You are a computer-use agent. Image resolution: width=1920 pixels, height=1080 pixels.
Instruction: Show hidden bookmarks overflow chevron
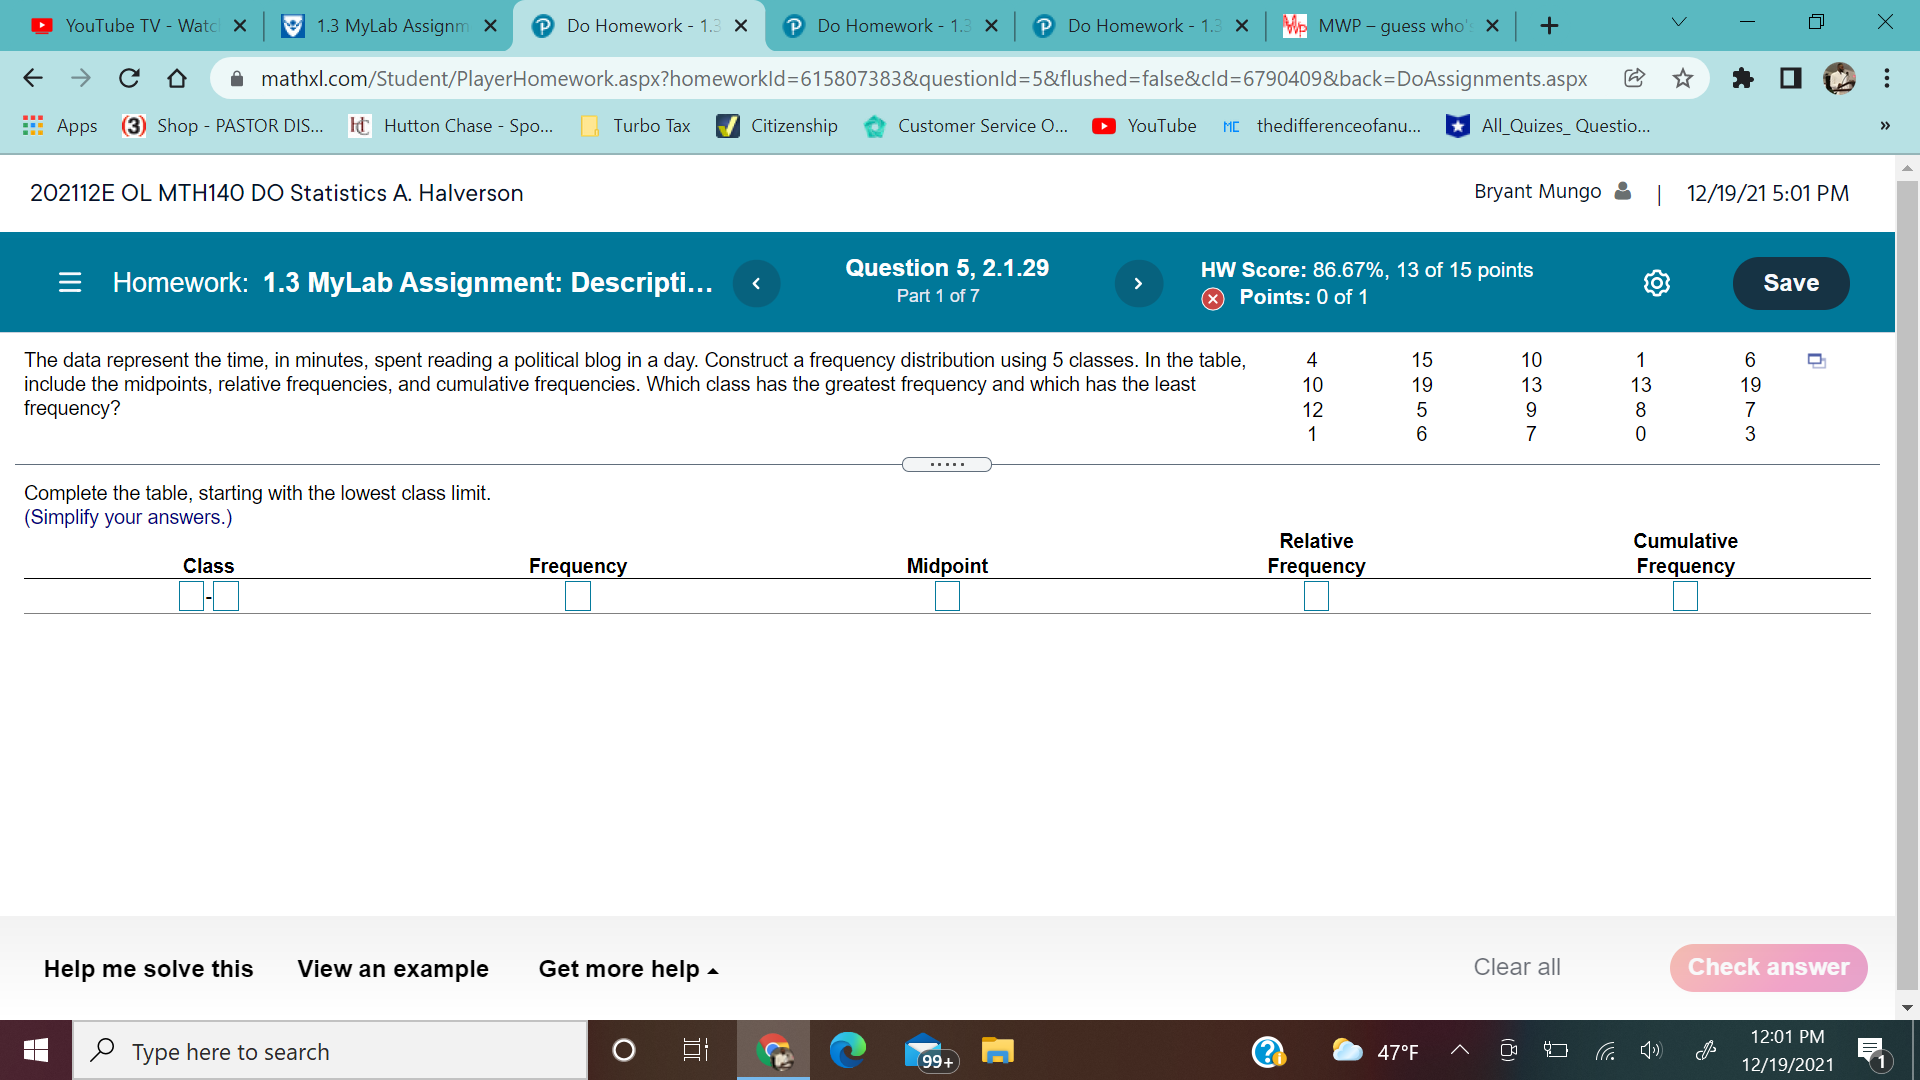(1884, 126)
